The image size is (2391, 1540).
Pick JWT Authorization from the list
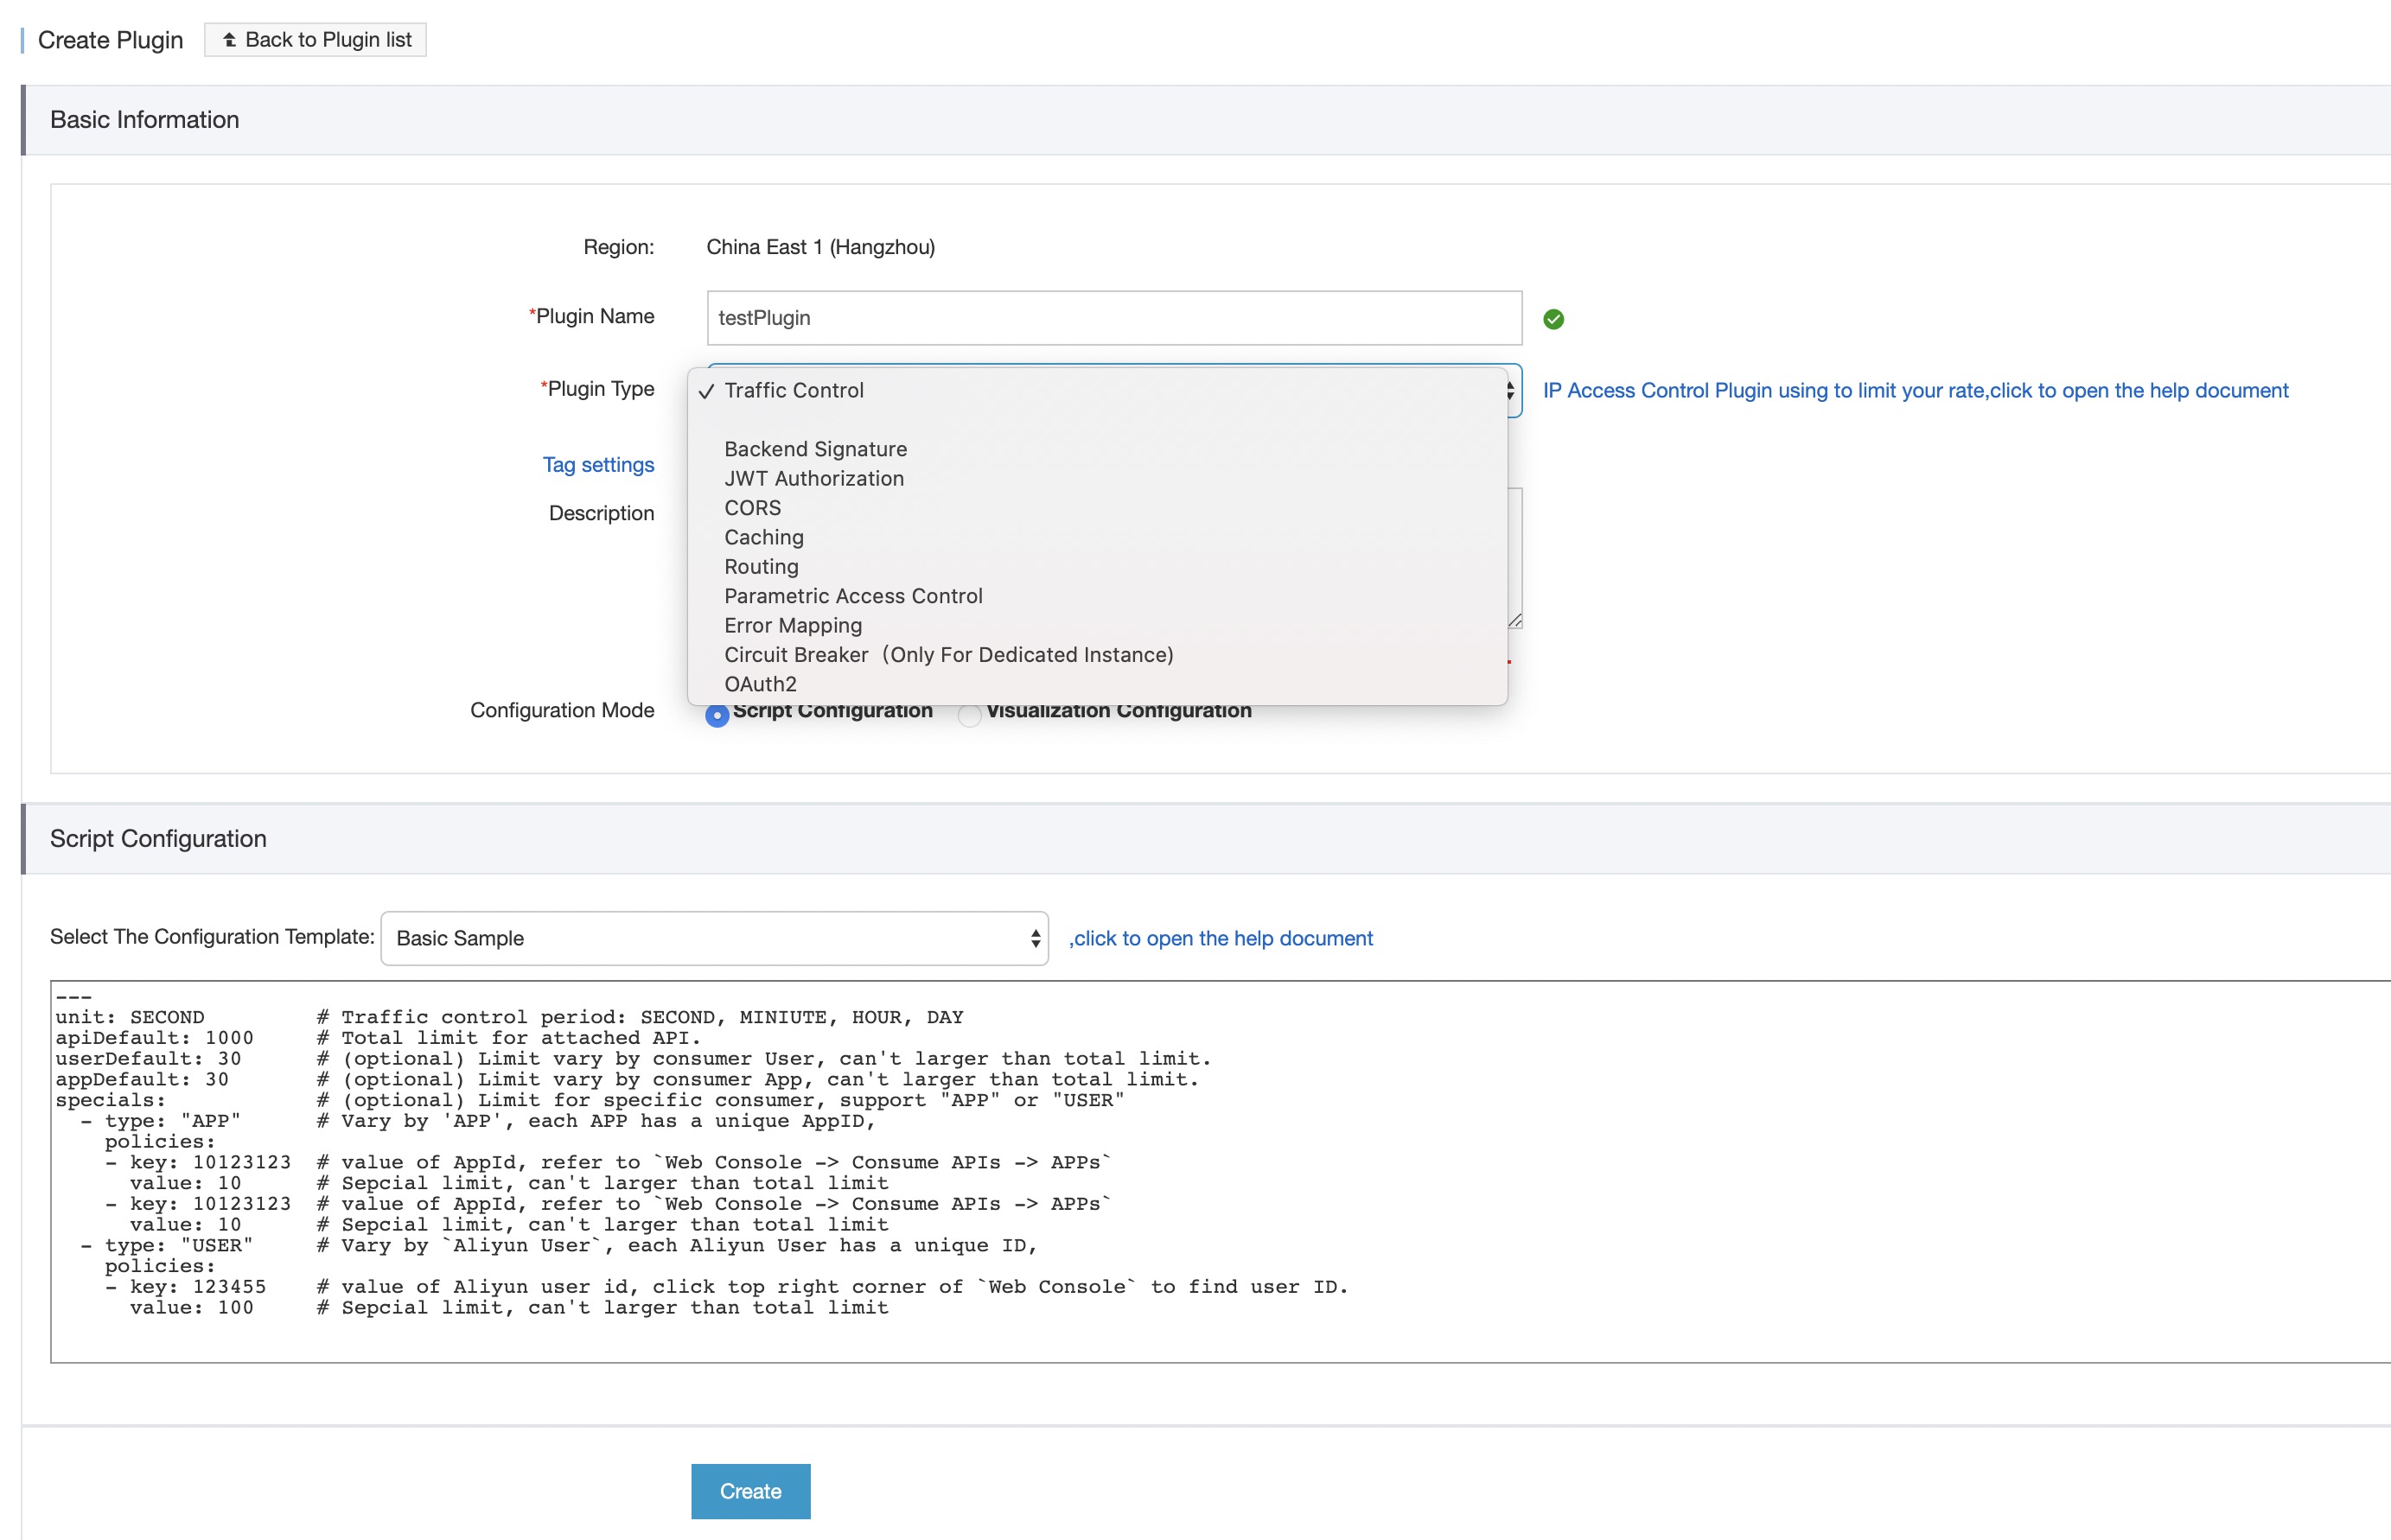pos(813,479)
